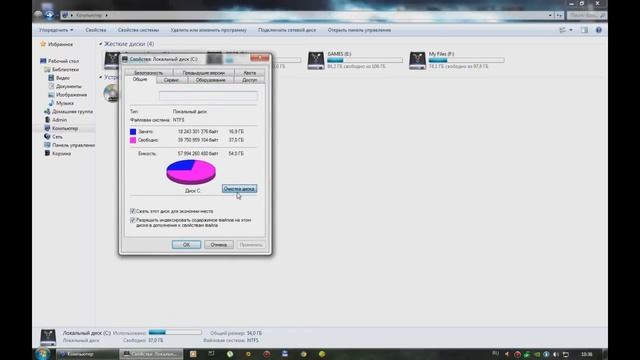Click the change view icon in toolbar
The height and width of the screenshot is (360, 640).
[x=562, y=30]
